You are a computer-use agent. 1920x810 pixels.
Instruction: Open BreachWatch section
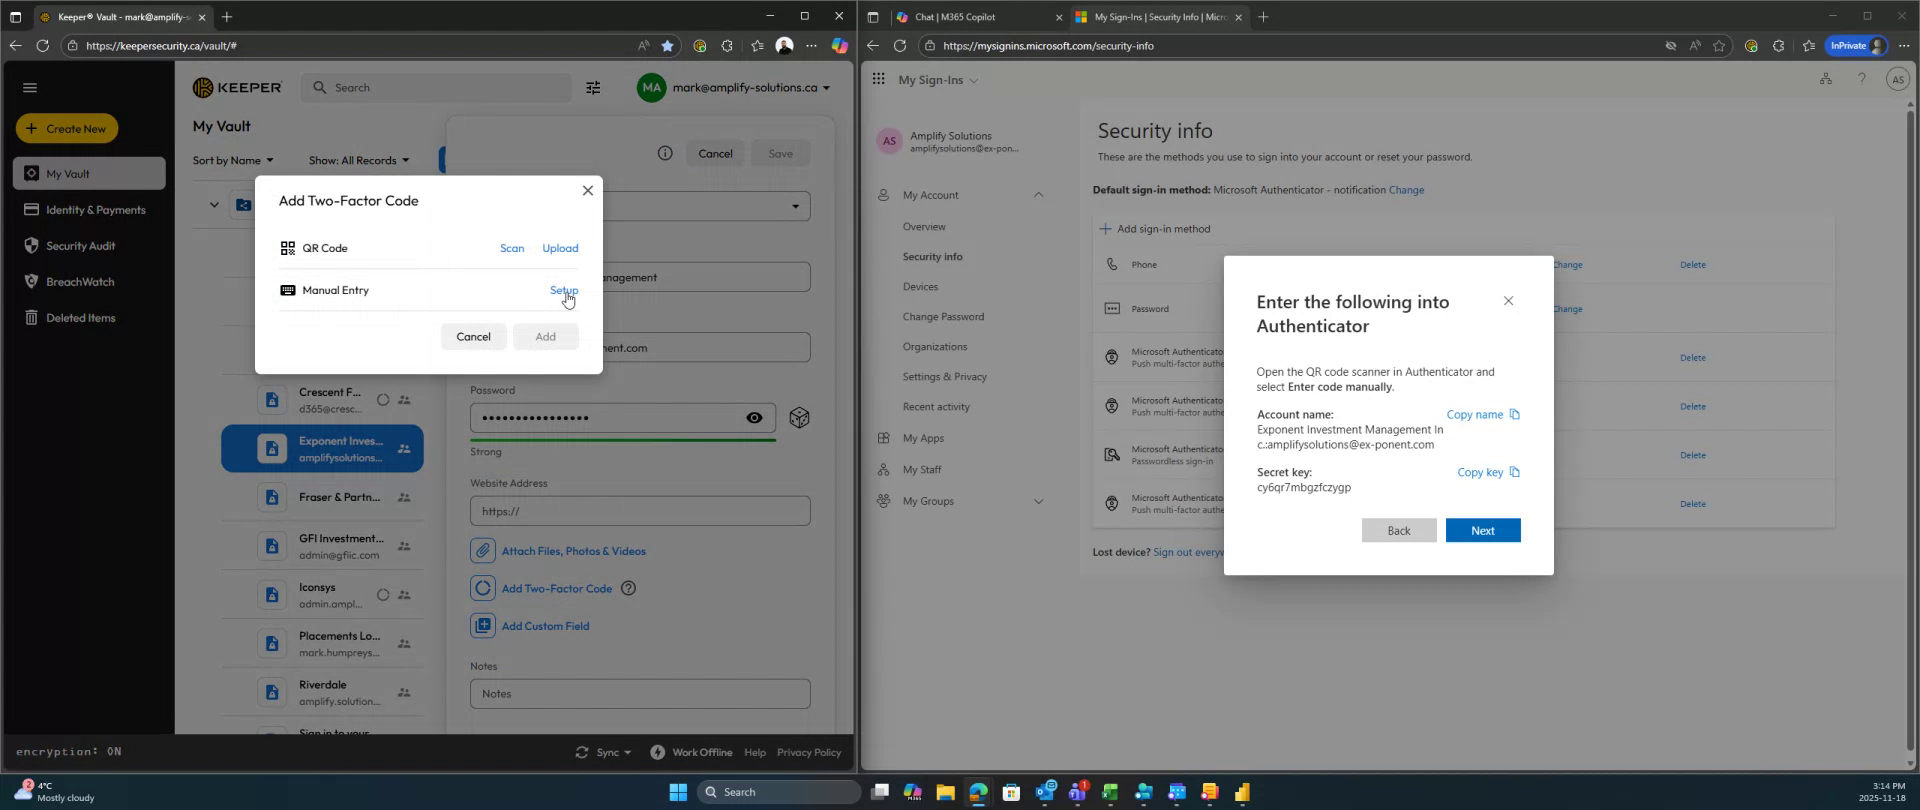[x=89, y=282]
